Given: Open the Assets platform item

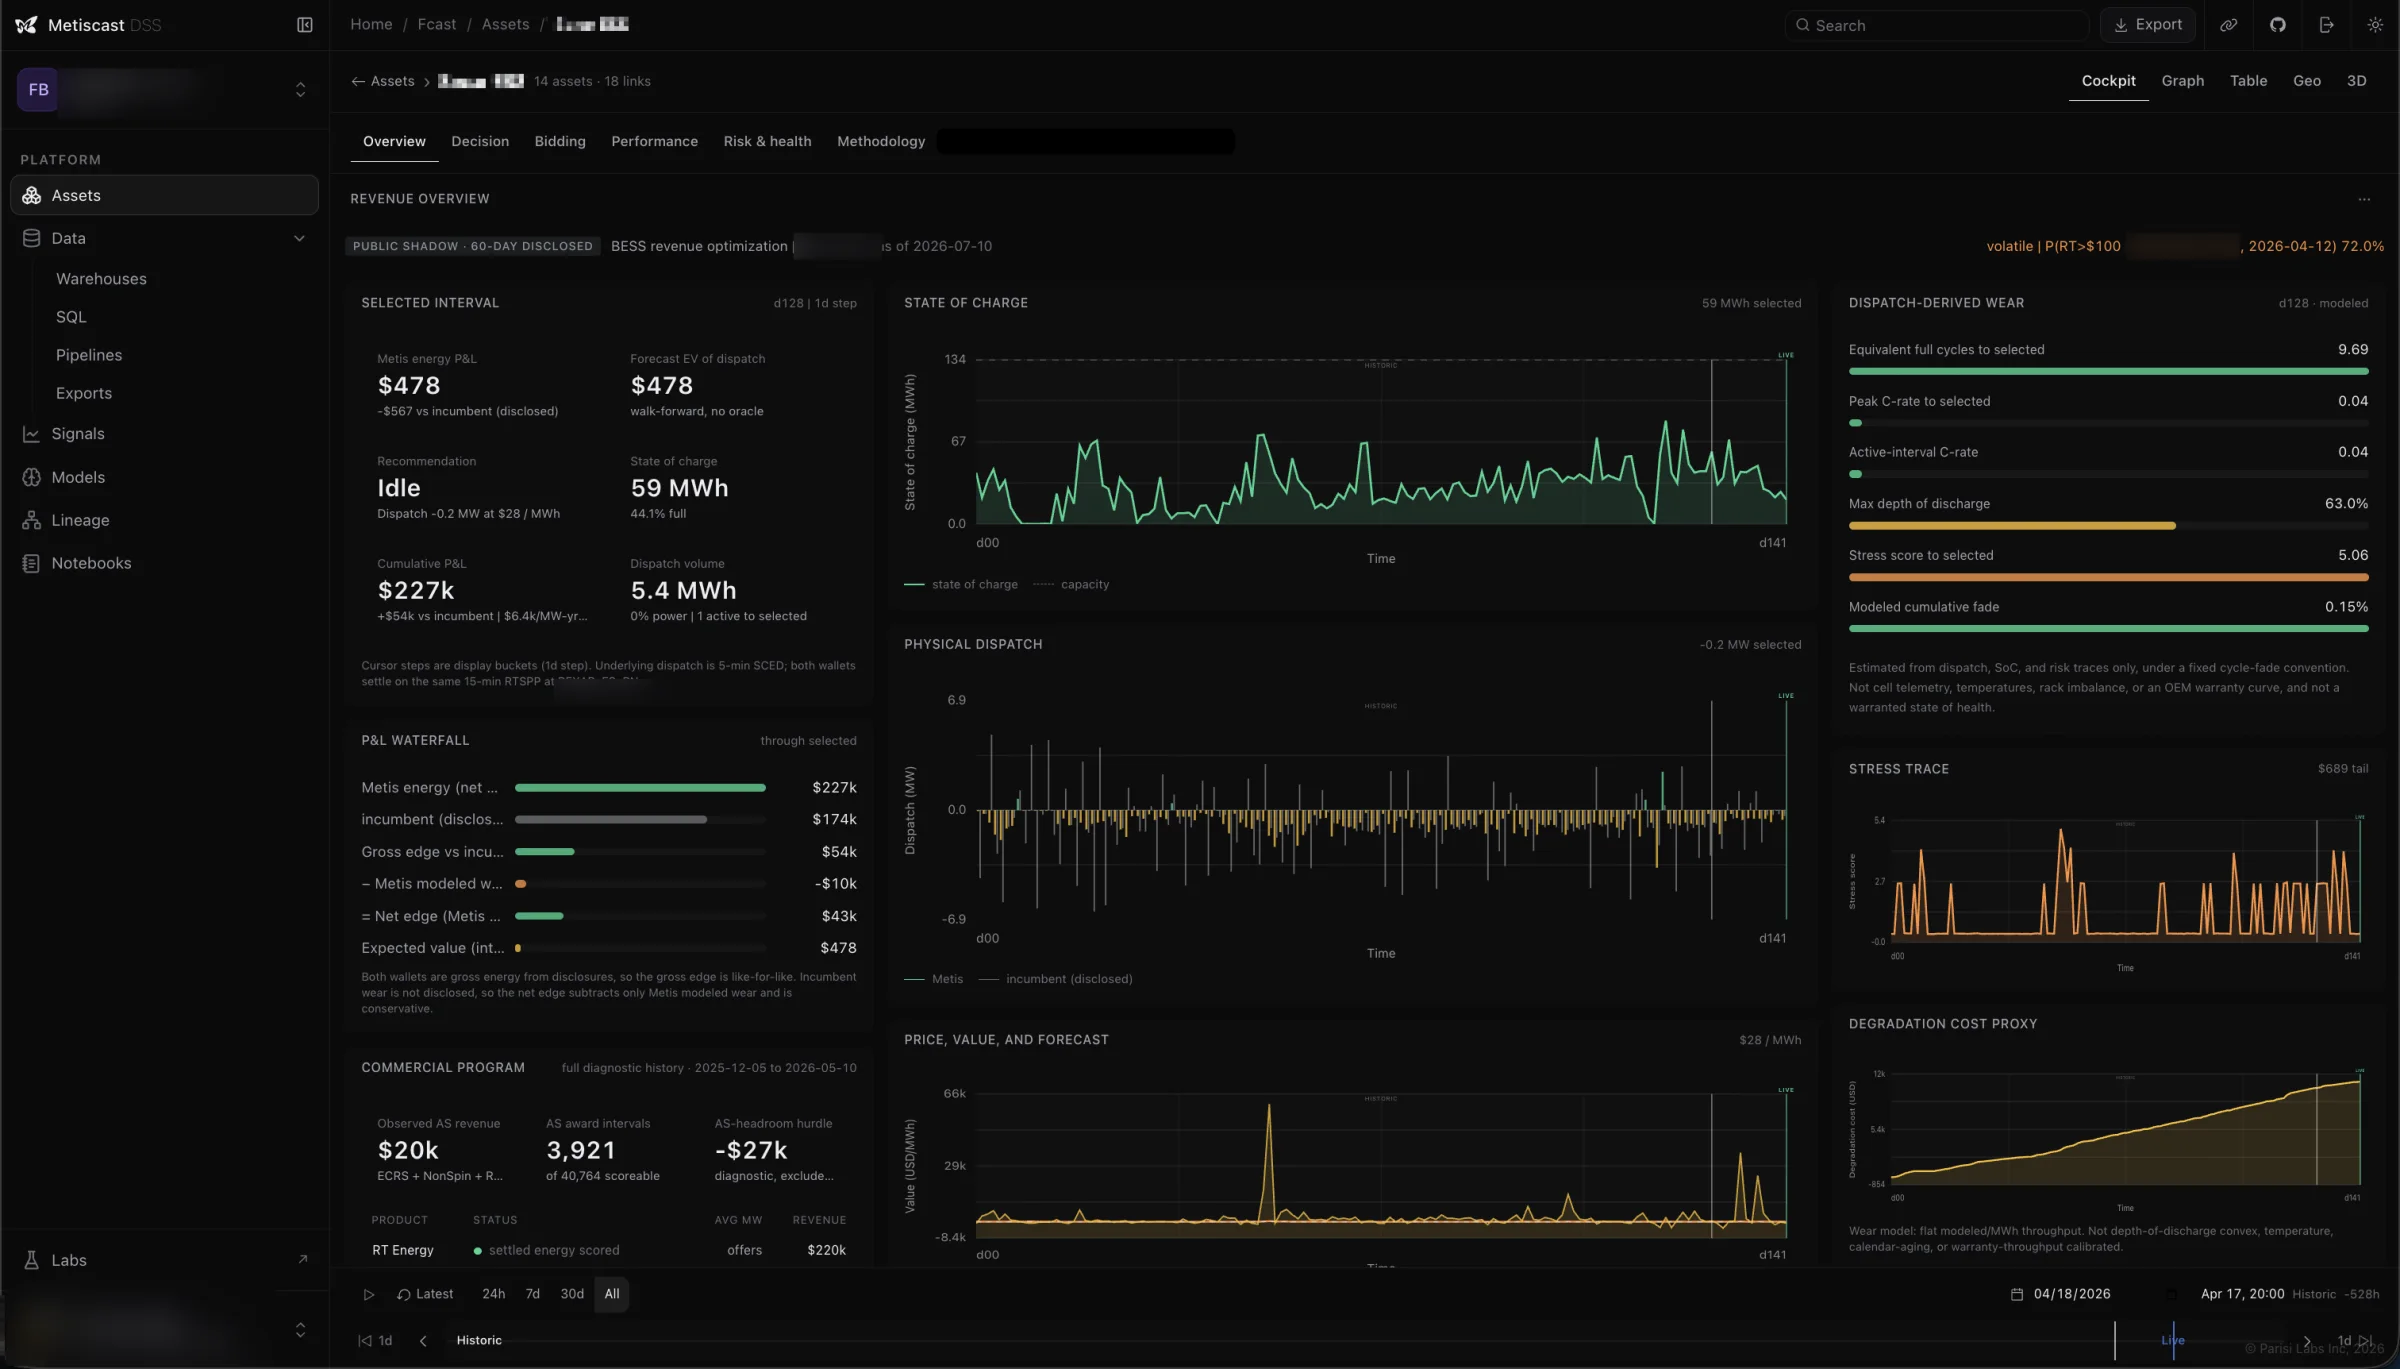Looking at the screenshot, I should coord(164,195).
